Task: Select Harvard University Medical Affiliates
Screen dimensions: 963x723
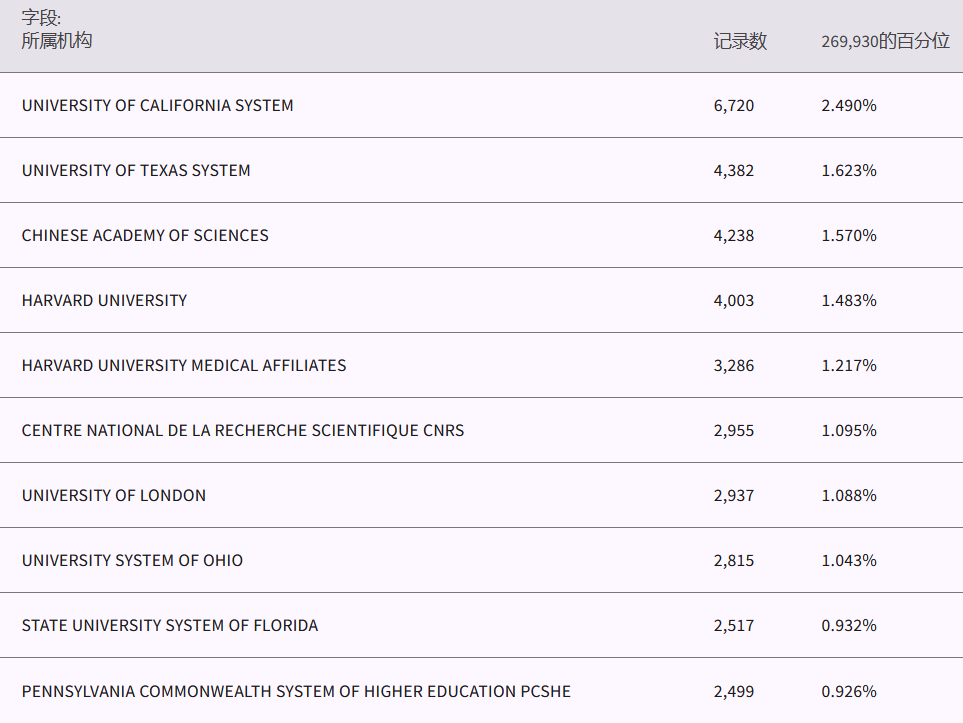Action: 184,365
